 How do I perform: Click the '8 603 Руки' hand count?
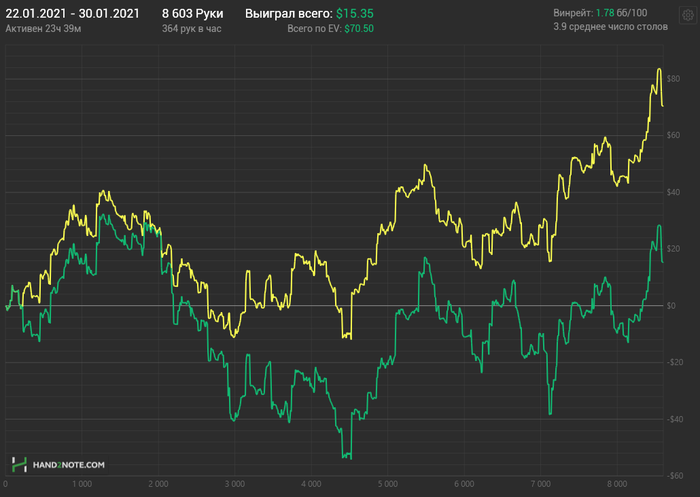pos(192,14)
